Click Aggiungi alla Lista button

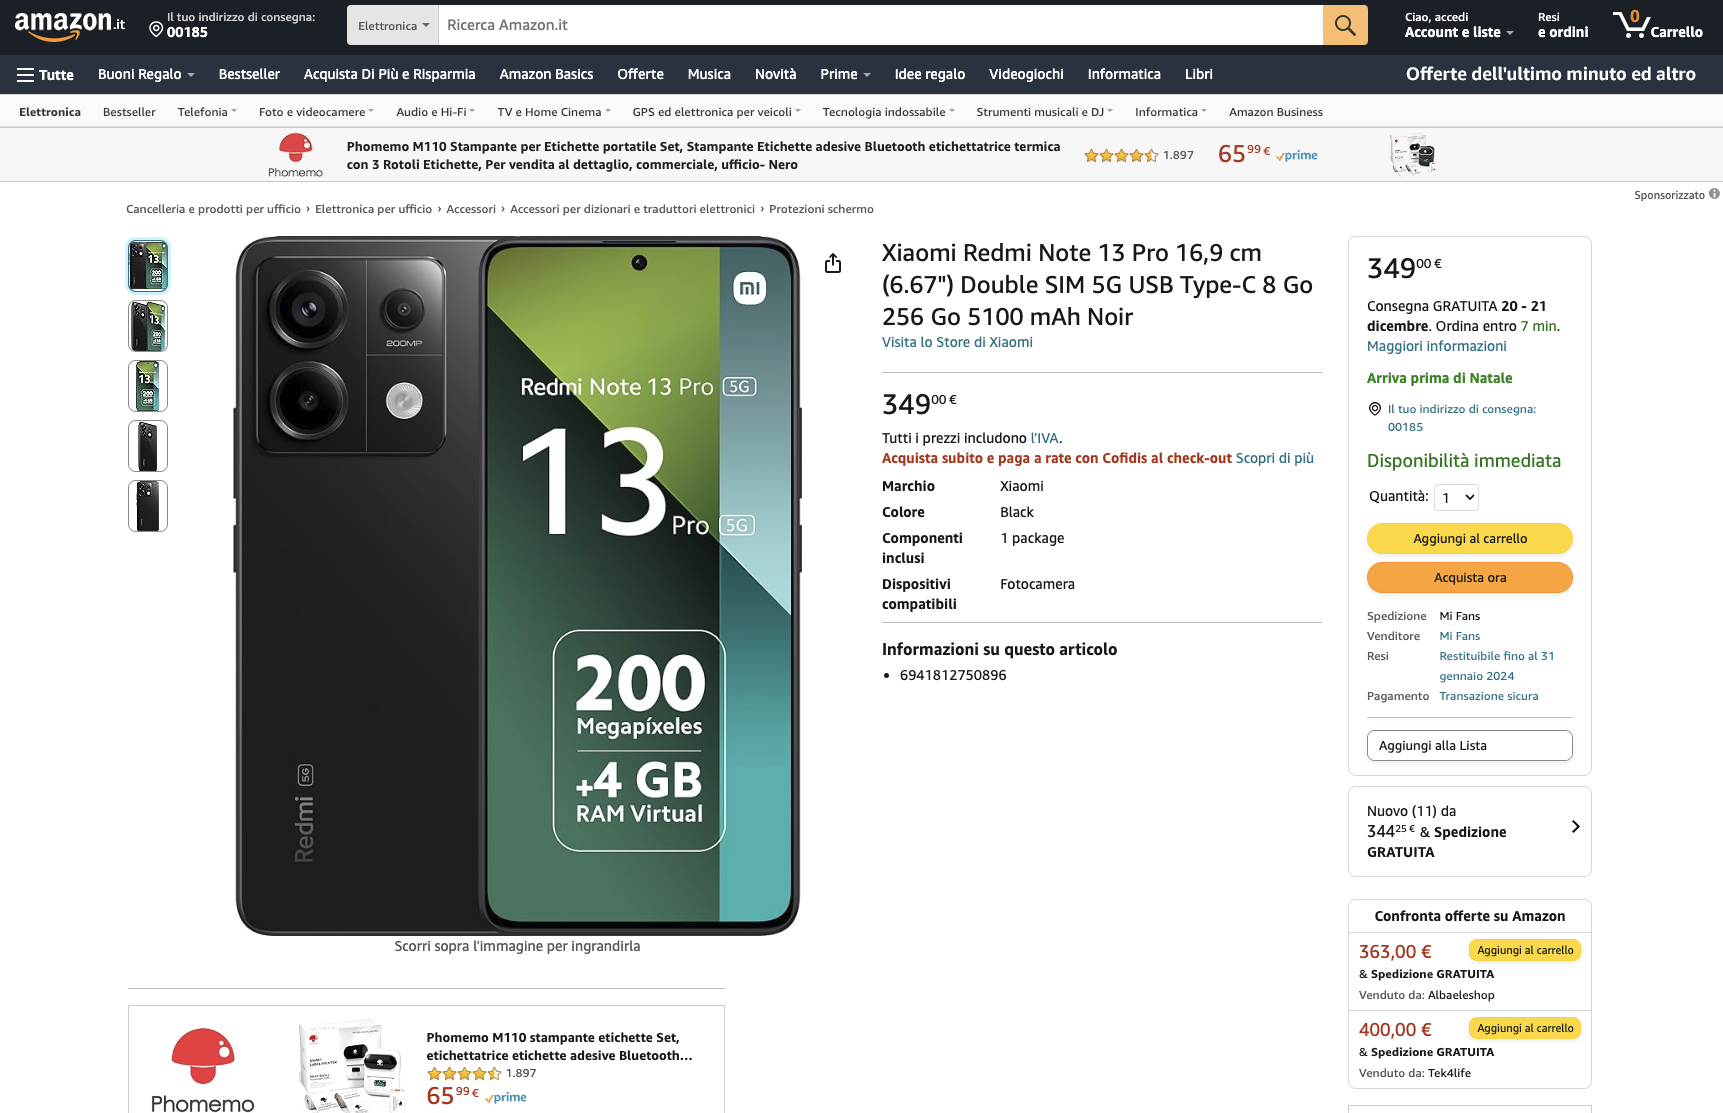pos(1469,746)
